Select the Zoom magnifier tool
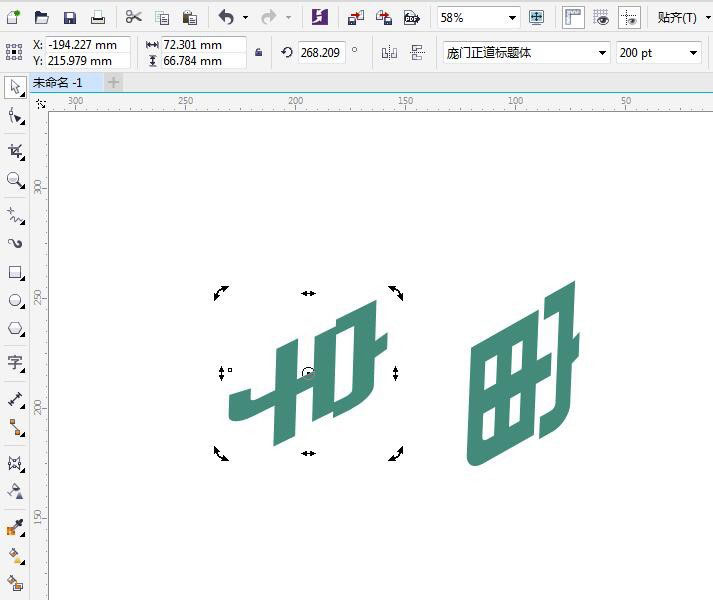The height and width of the screenshot is (600, 713). (x=15, y=180)
